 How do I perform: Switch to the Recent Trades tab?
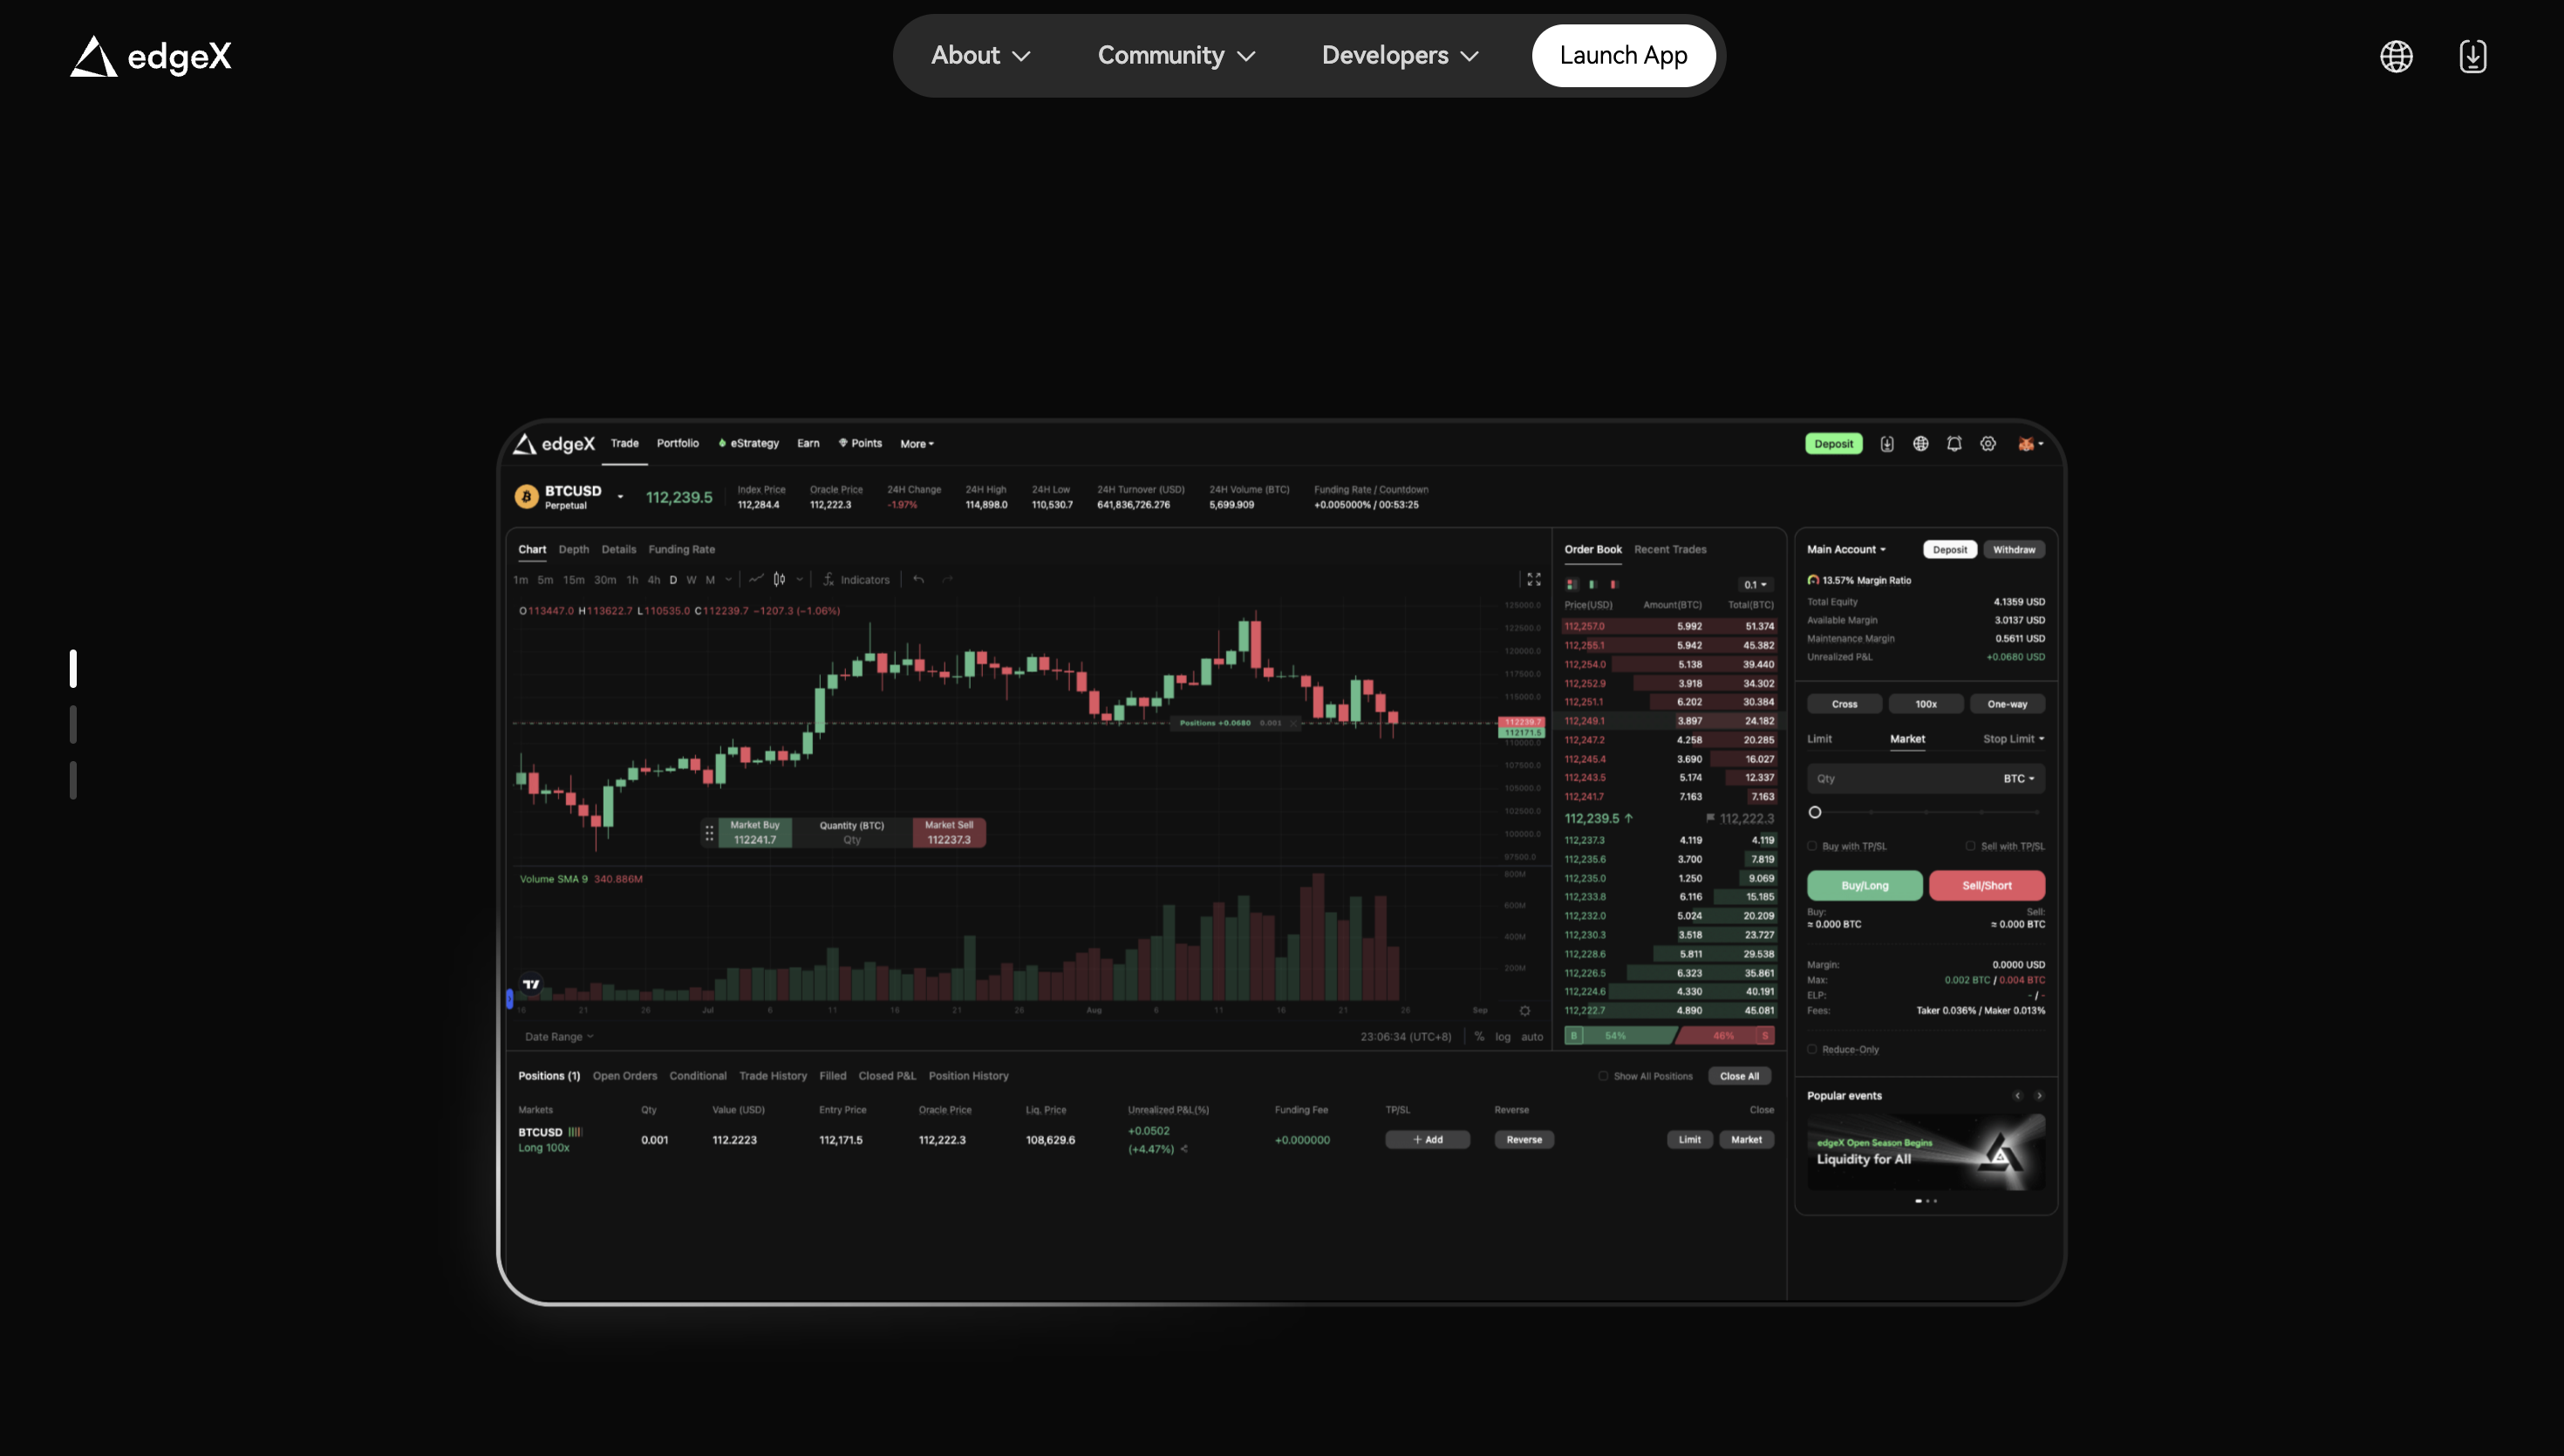1670,549
